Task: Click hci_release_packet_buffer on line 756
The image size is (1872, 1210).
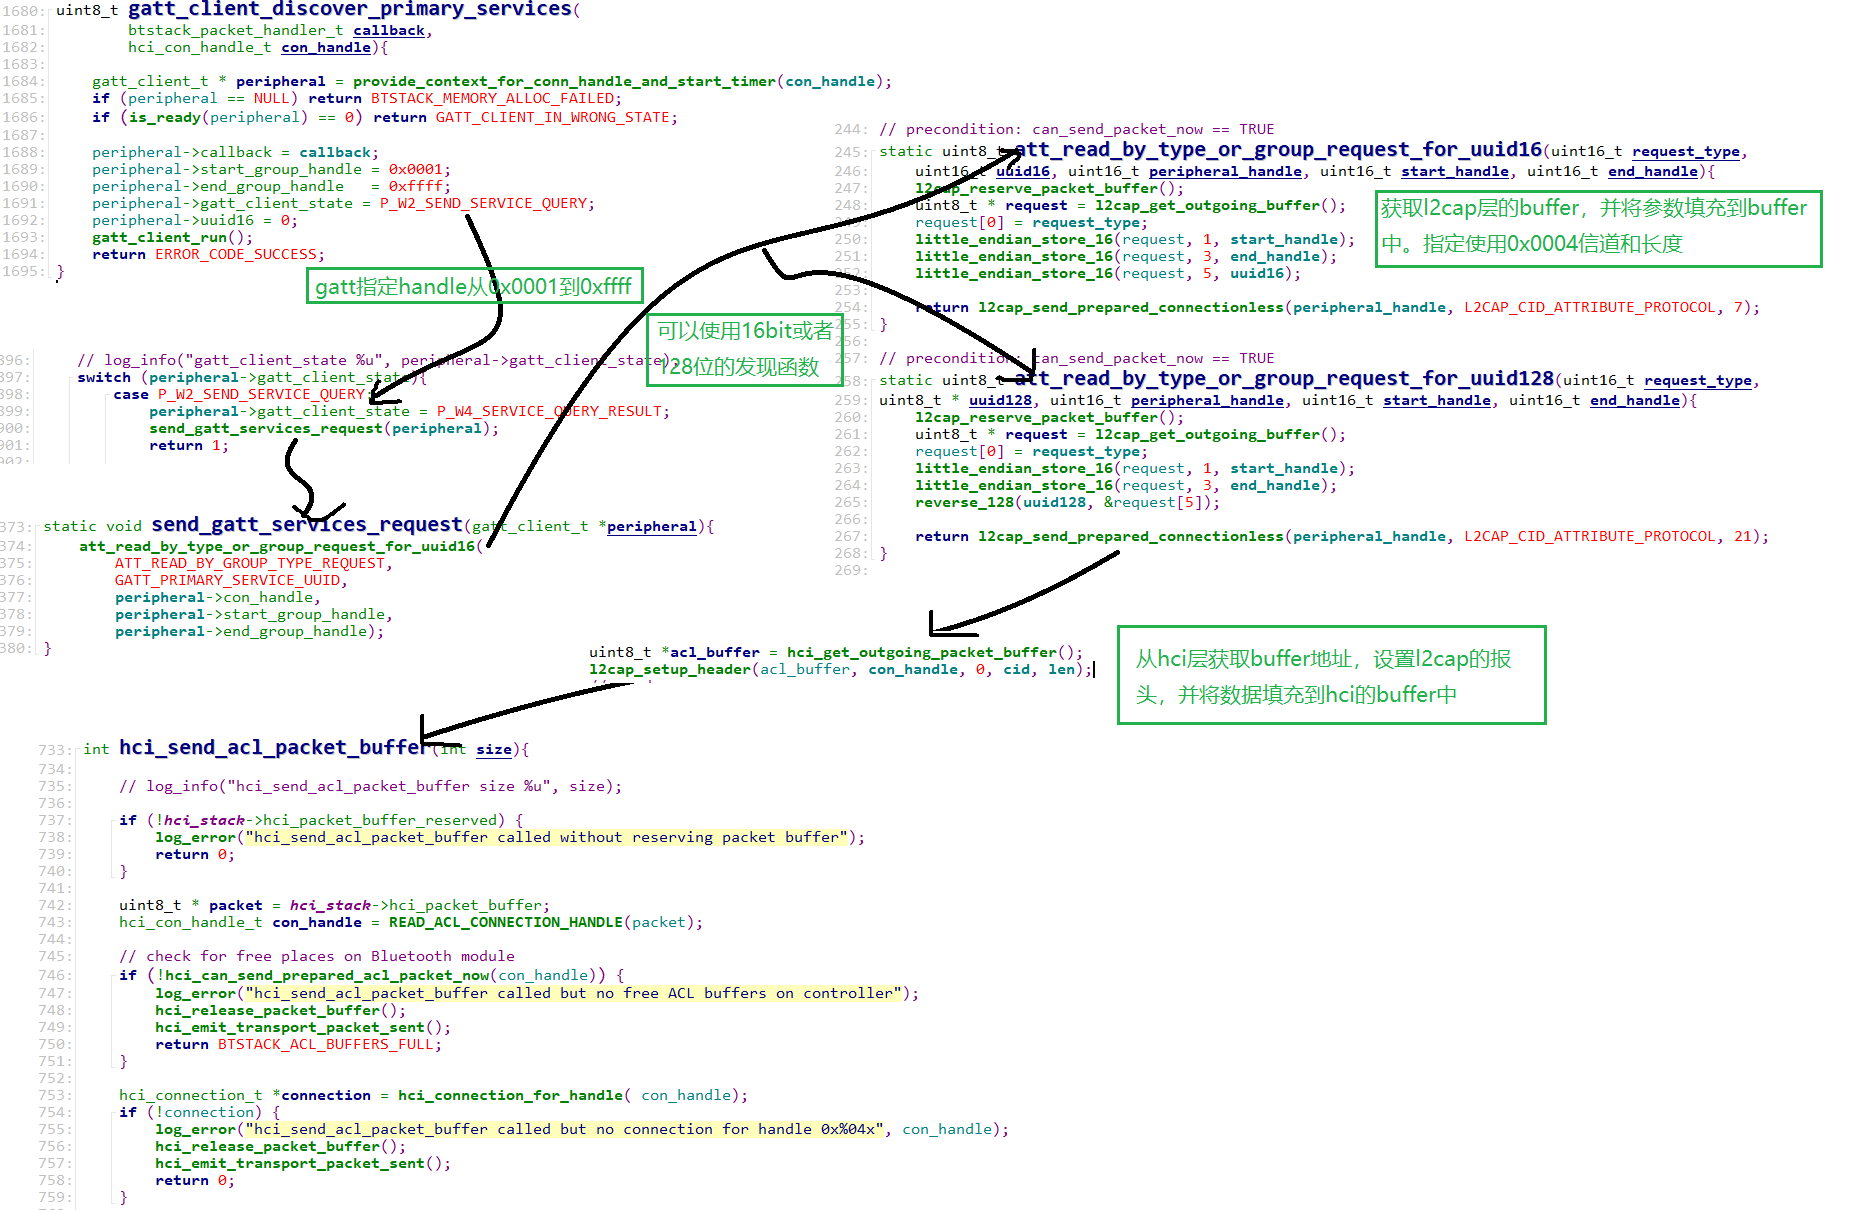Action: [x=267, y=1147]
